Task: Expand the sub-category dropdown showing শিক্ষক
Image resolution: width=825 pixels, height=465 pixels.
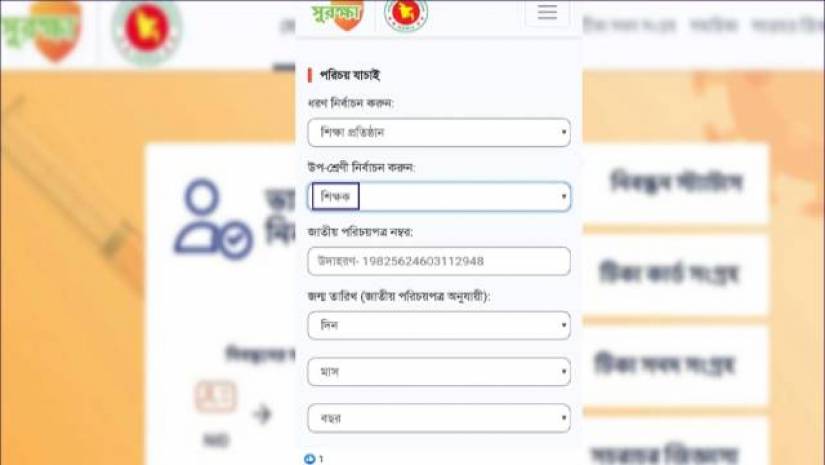Action: pyautogui.click(x=439, y=197)
